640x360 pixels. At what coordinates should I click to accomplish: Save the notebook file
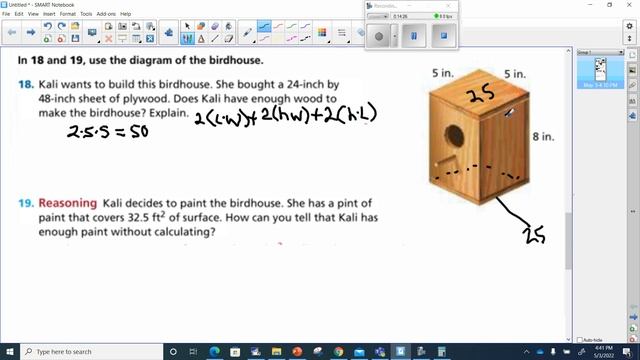(75, 39)
